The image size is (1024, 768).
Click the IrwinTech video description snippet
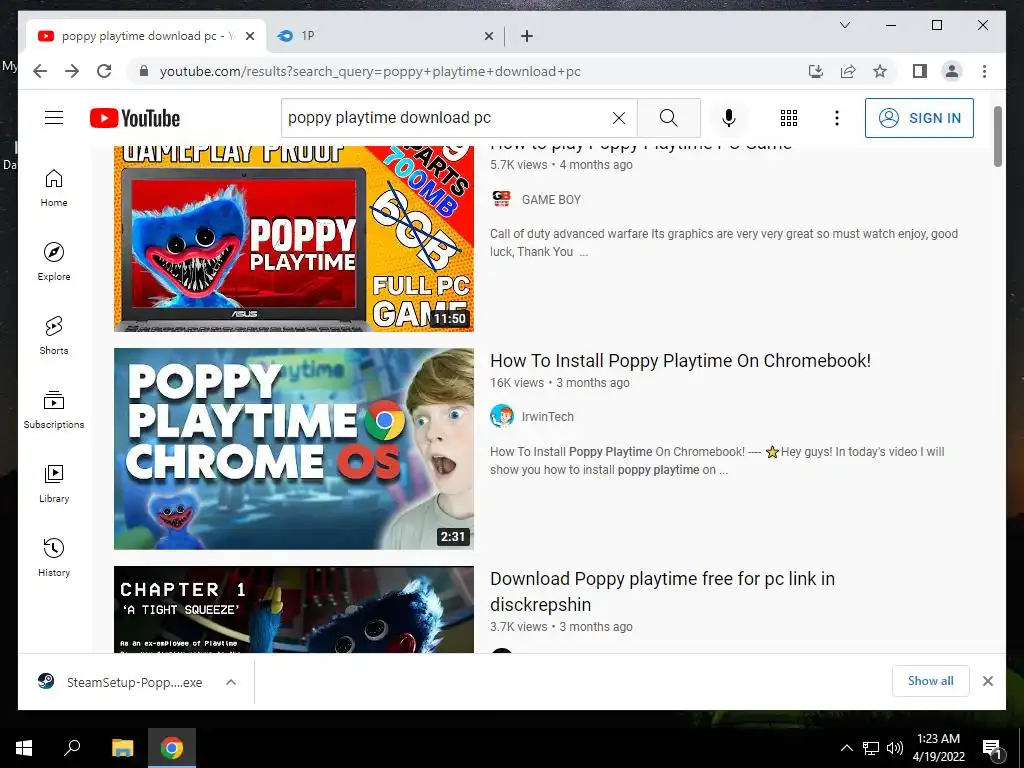(717, 460)
